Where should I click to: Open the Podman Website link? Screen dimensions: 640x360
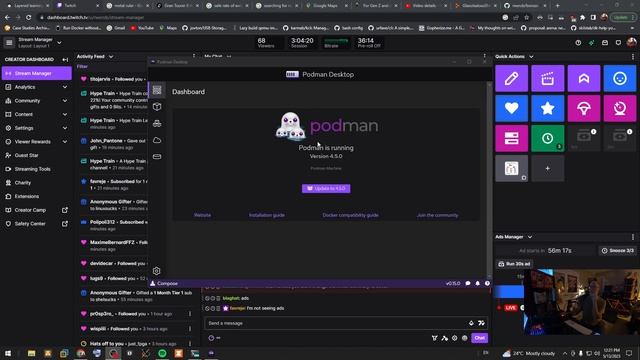click(x=202, y=215)
